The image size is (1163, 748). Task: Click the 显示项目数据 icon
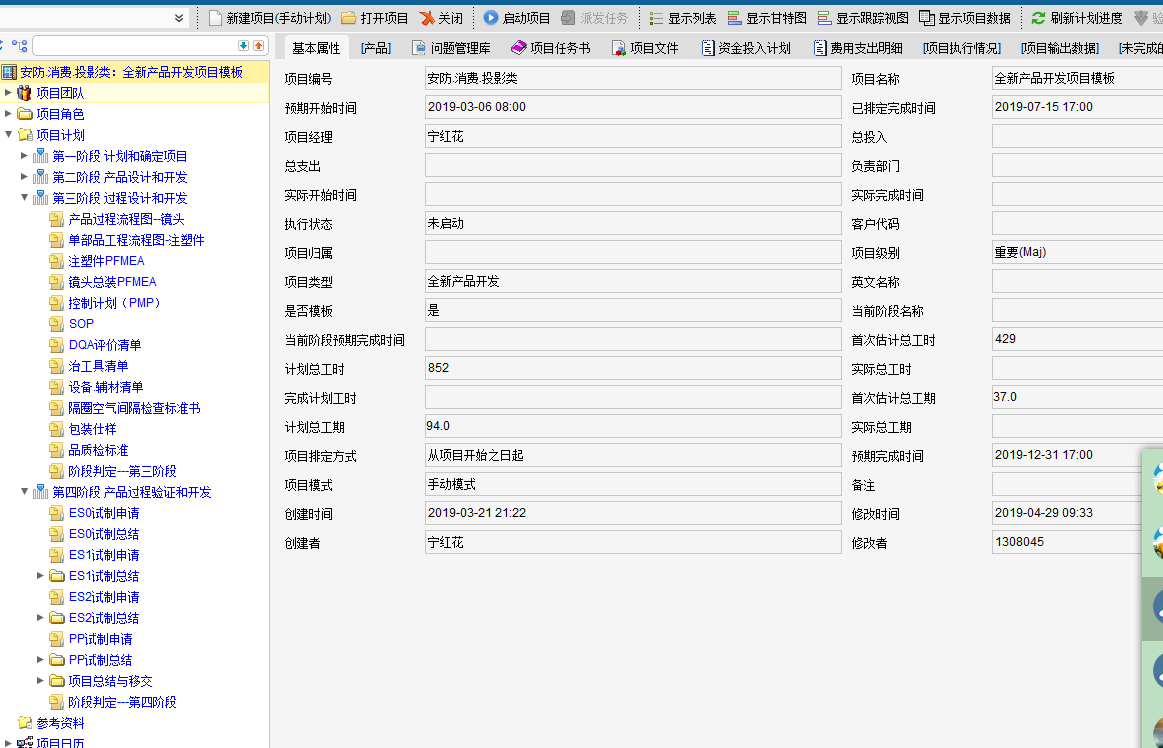pyautogui.click(x=927, y=18)
